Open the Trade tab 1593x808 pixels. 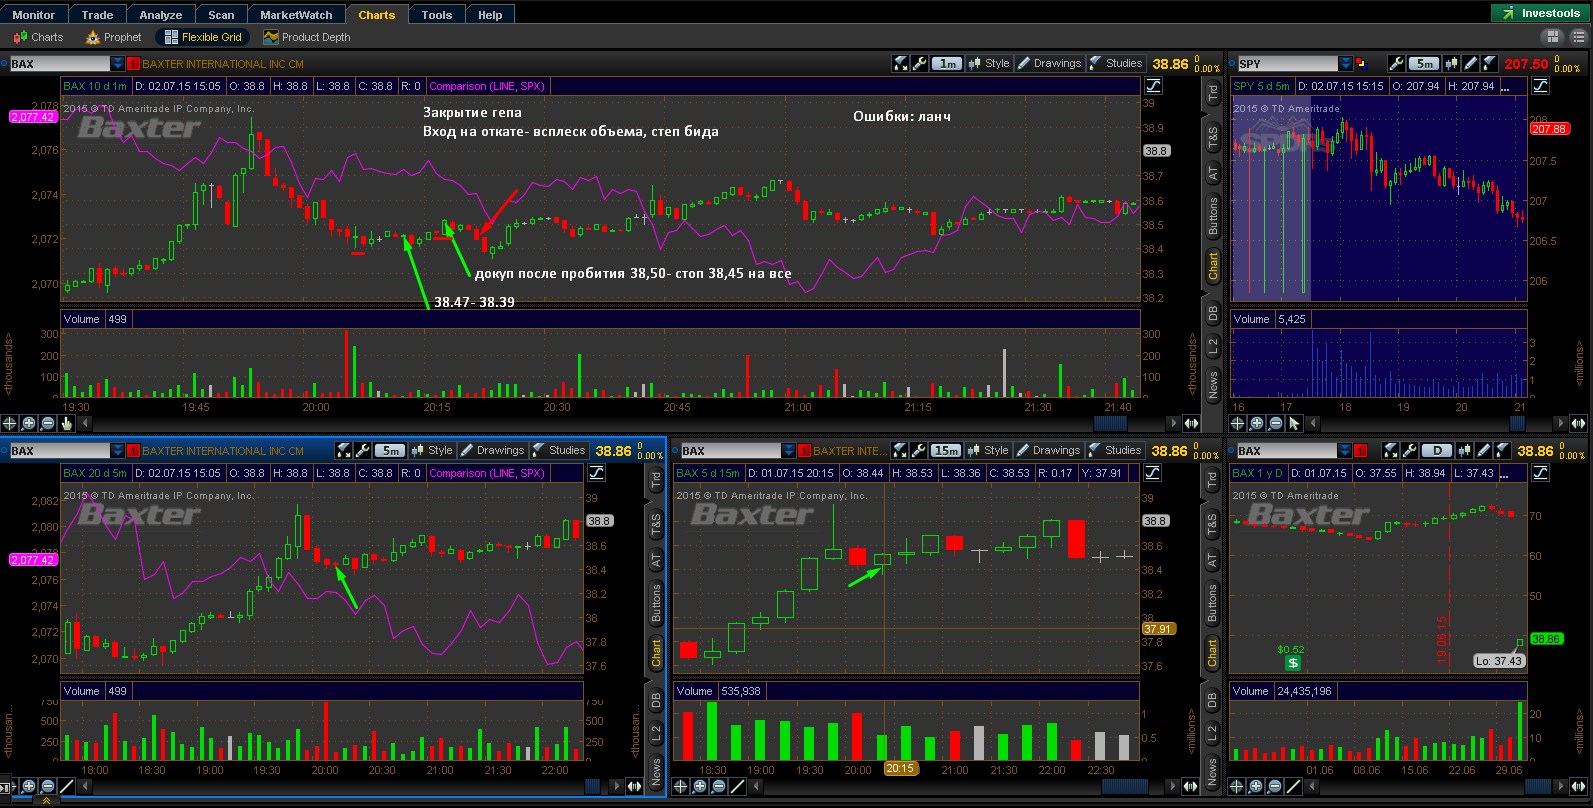pyautogui.click(x=97, y=15)
